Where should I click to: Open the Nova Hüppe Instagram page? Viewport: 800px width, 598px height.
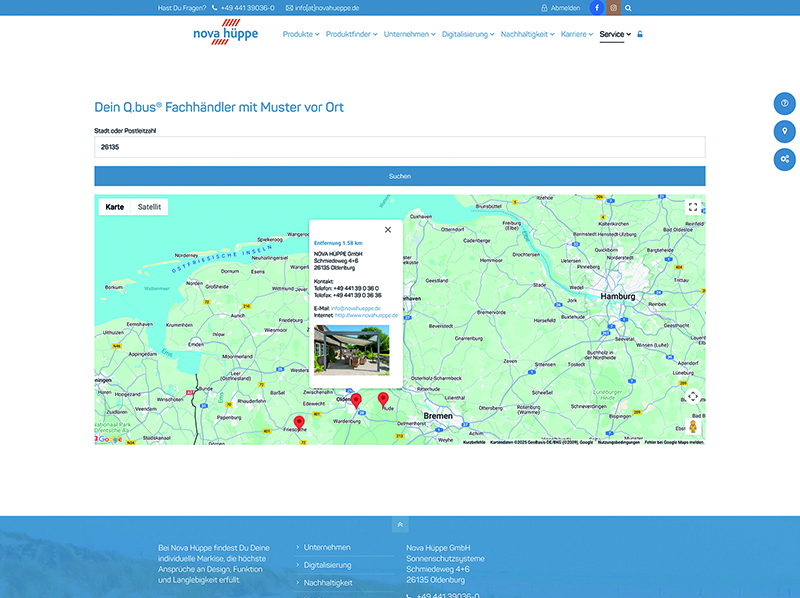pos(613,7)
